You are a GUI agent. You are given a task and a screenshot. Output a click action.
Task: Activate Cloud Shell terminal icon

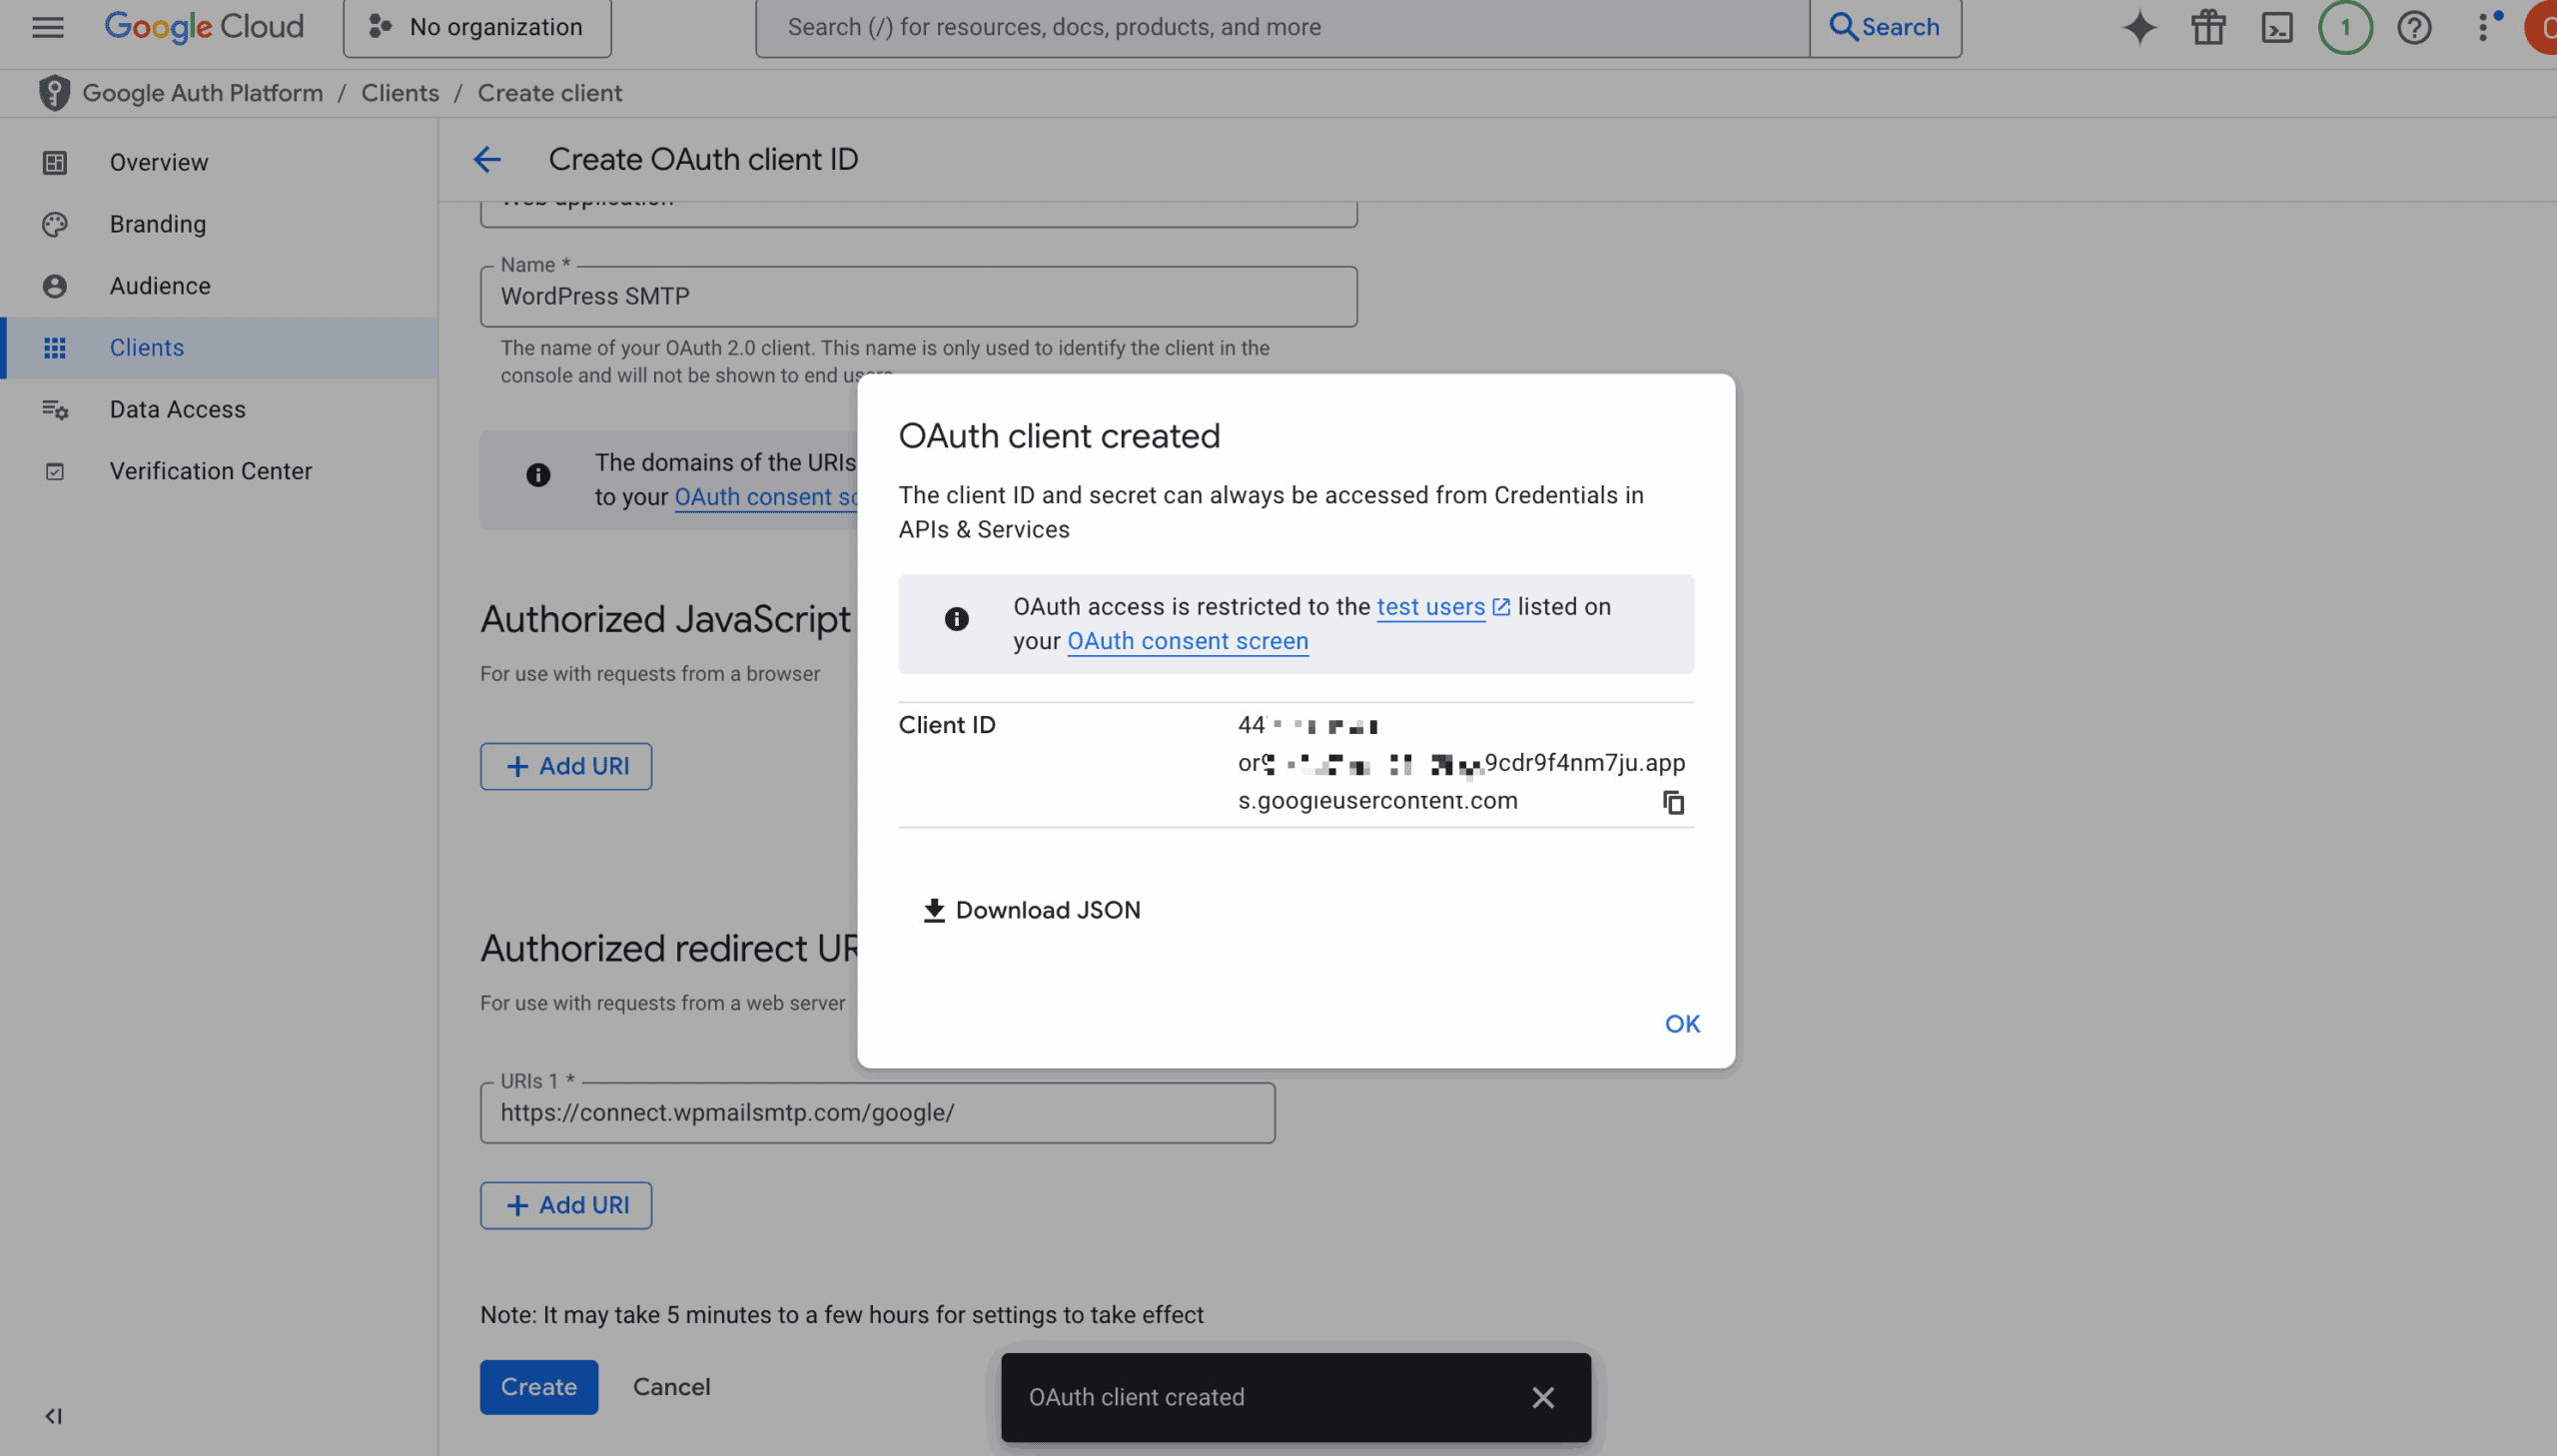click(x=2277, y=27)
